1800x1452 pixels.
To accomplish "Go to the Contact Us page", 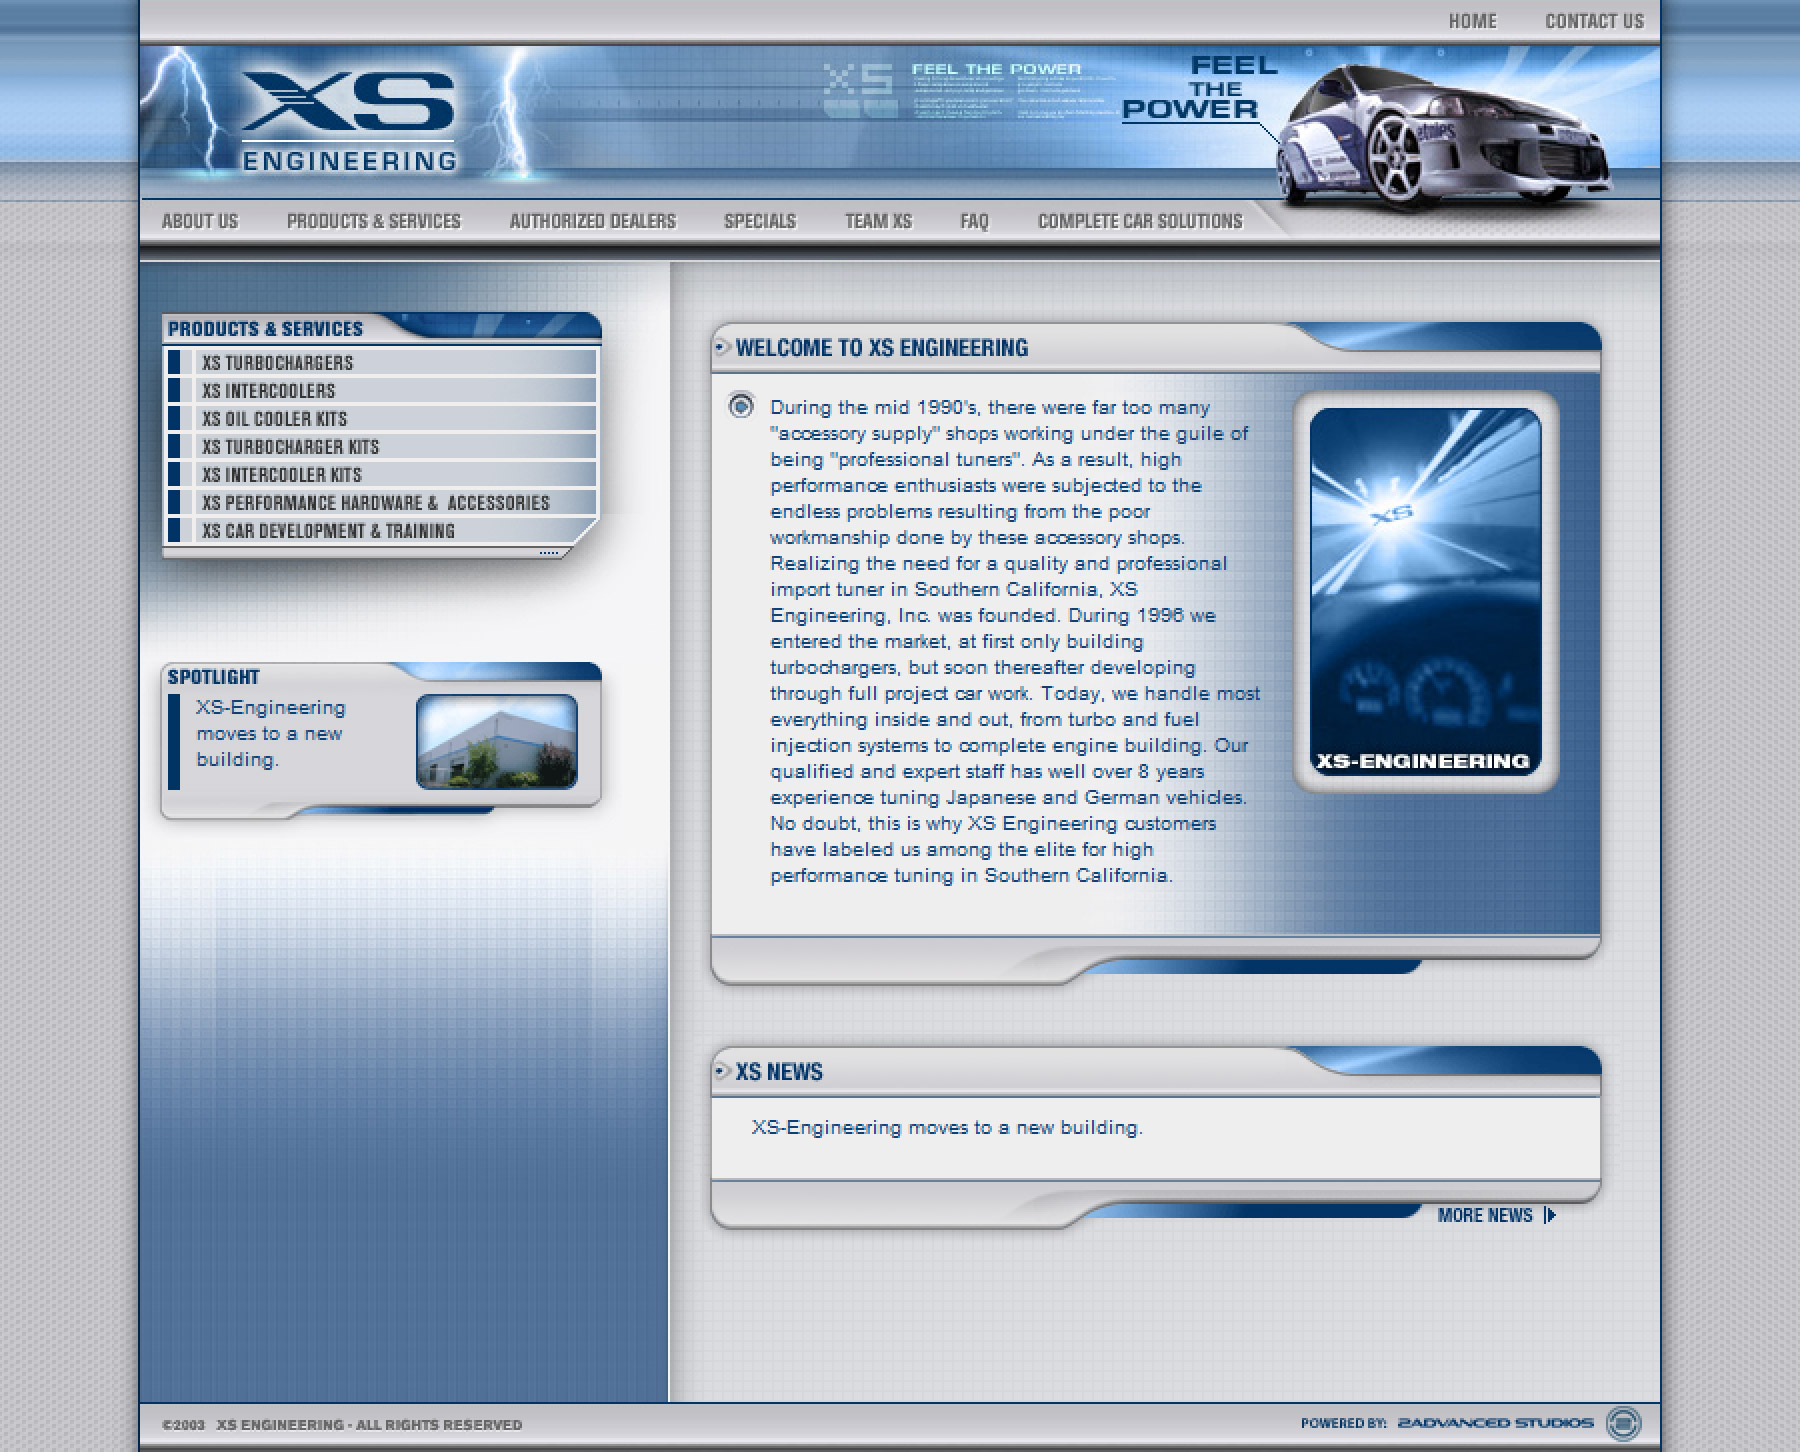I will point(1594,20).
